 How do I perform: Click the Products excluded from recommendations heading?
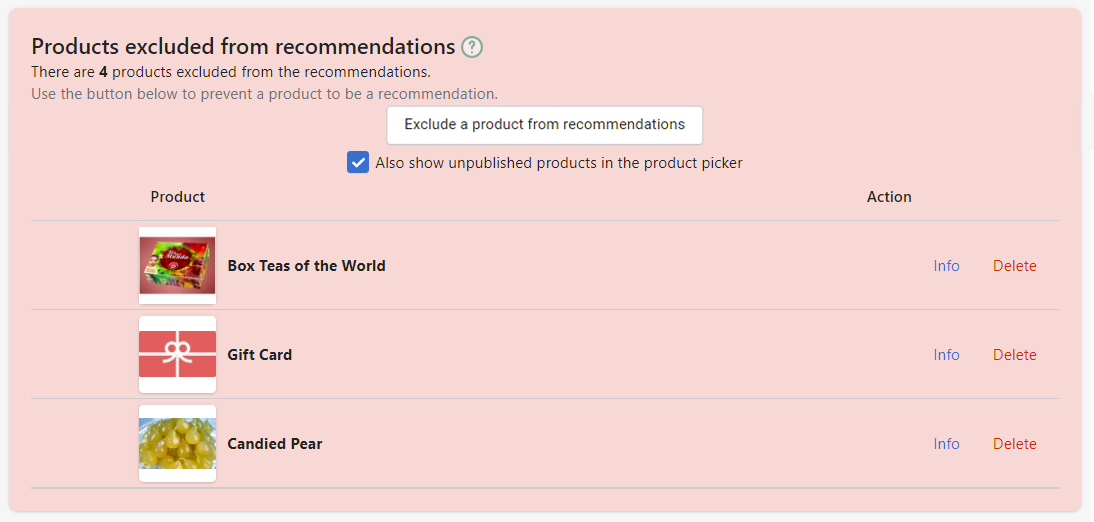click(243, 47)
